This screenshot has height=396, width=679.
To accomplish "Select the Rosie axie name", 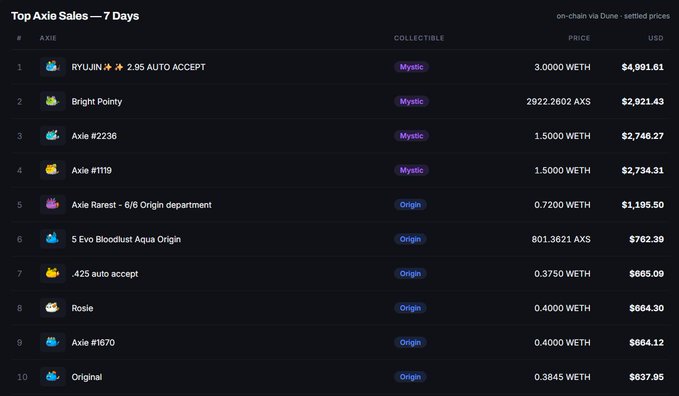I will click(x=82, y=308).
